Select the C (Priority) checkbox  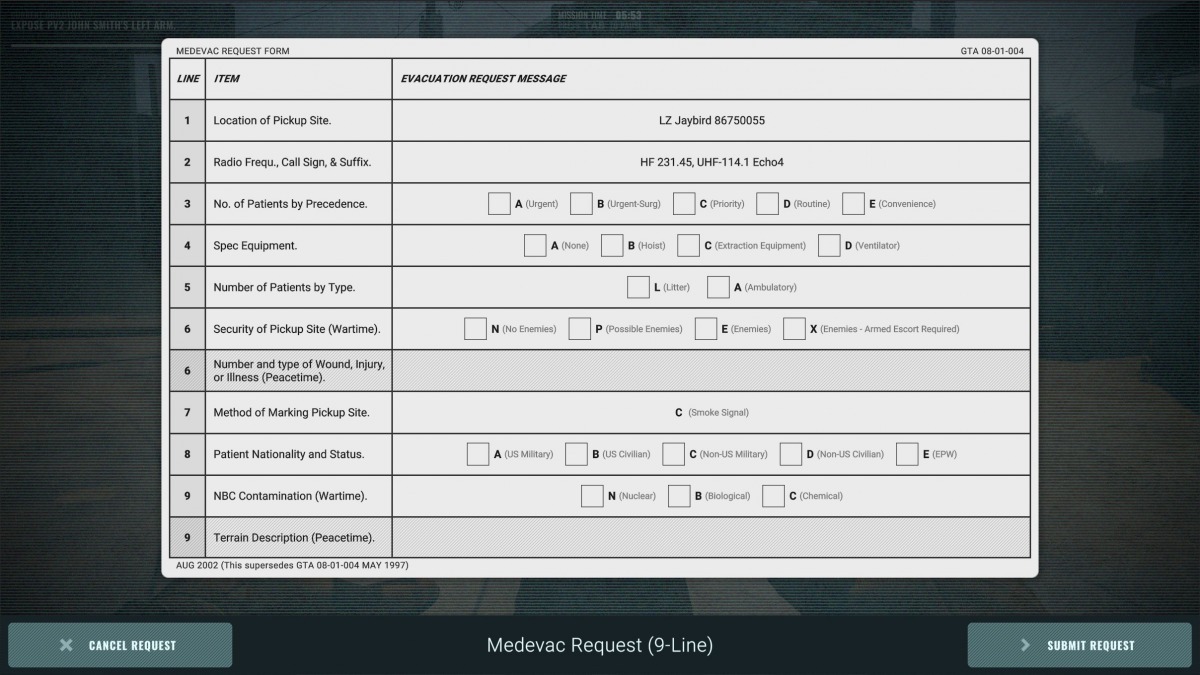[x=684, y=204]
